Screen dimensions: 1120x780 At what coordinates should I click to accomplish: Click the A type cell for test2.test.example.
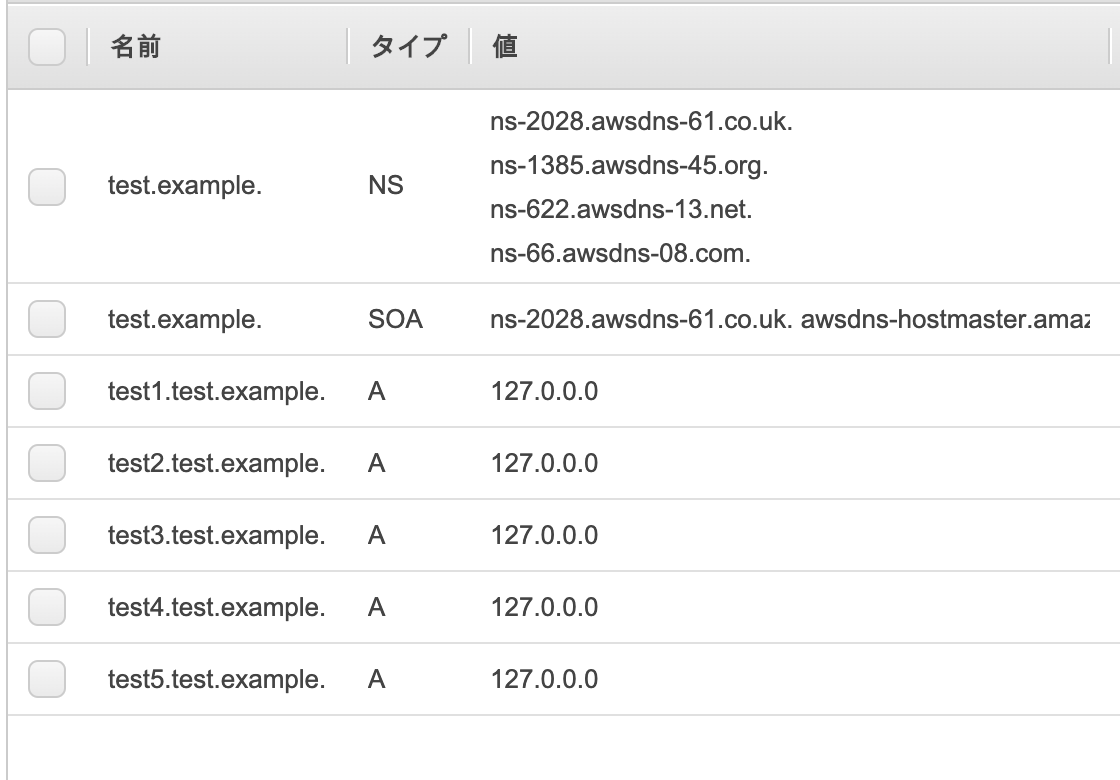tap(376, 464)
